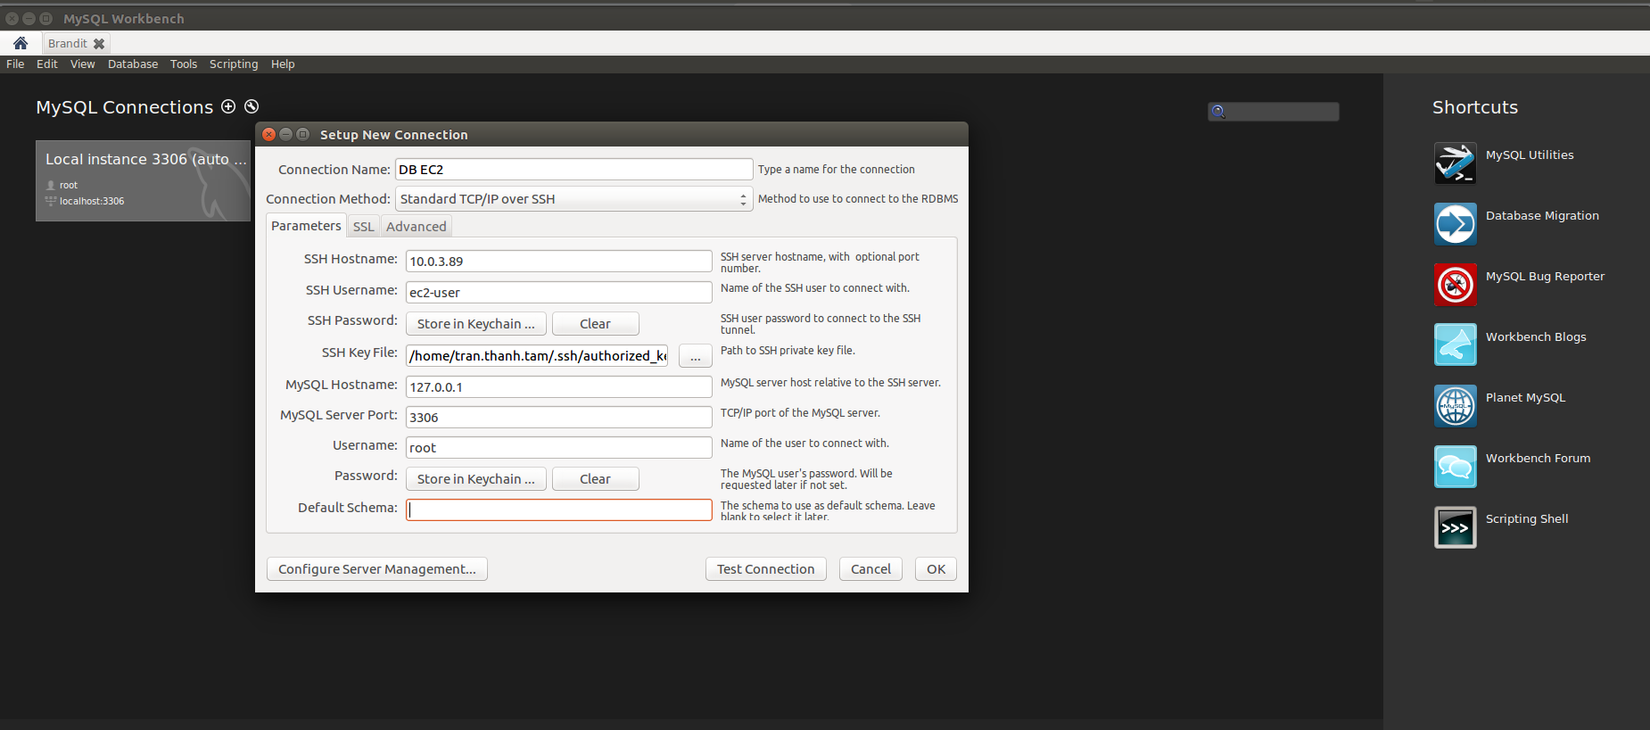The height and width of the screenshot is (730, 1650).
Task: Open the Database Migration shortcut icon
Action: coord(1455,224)
